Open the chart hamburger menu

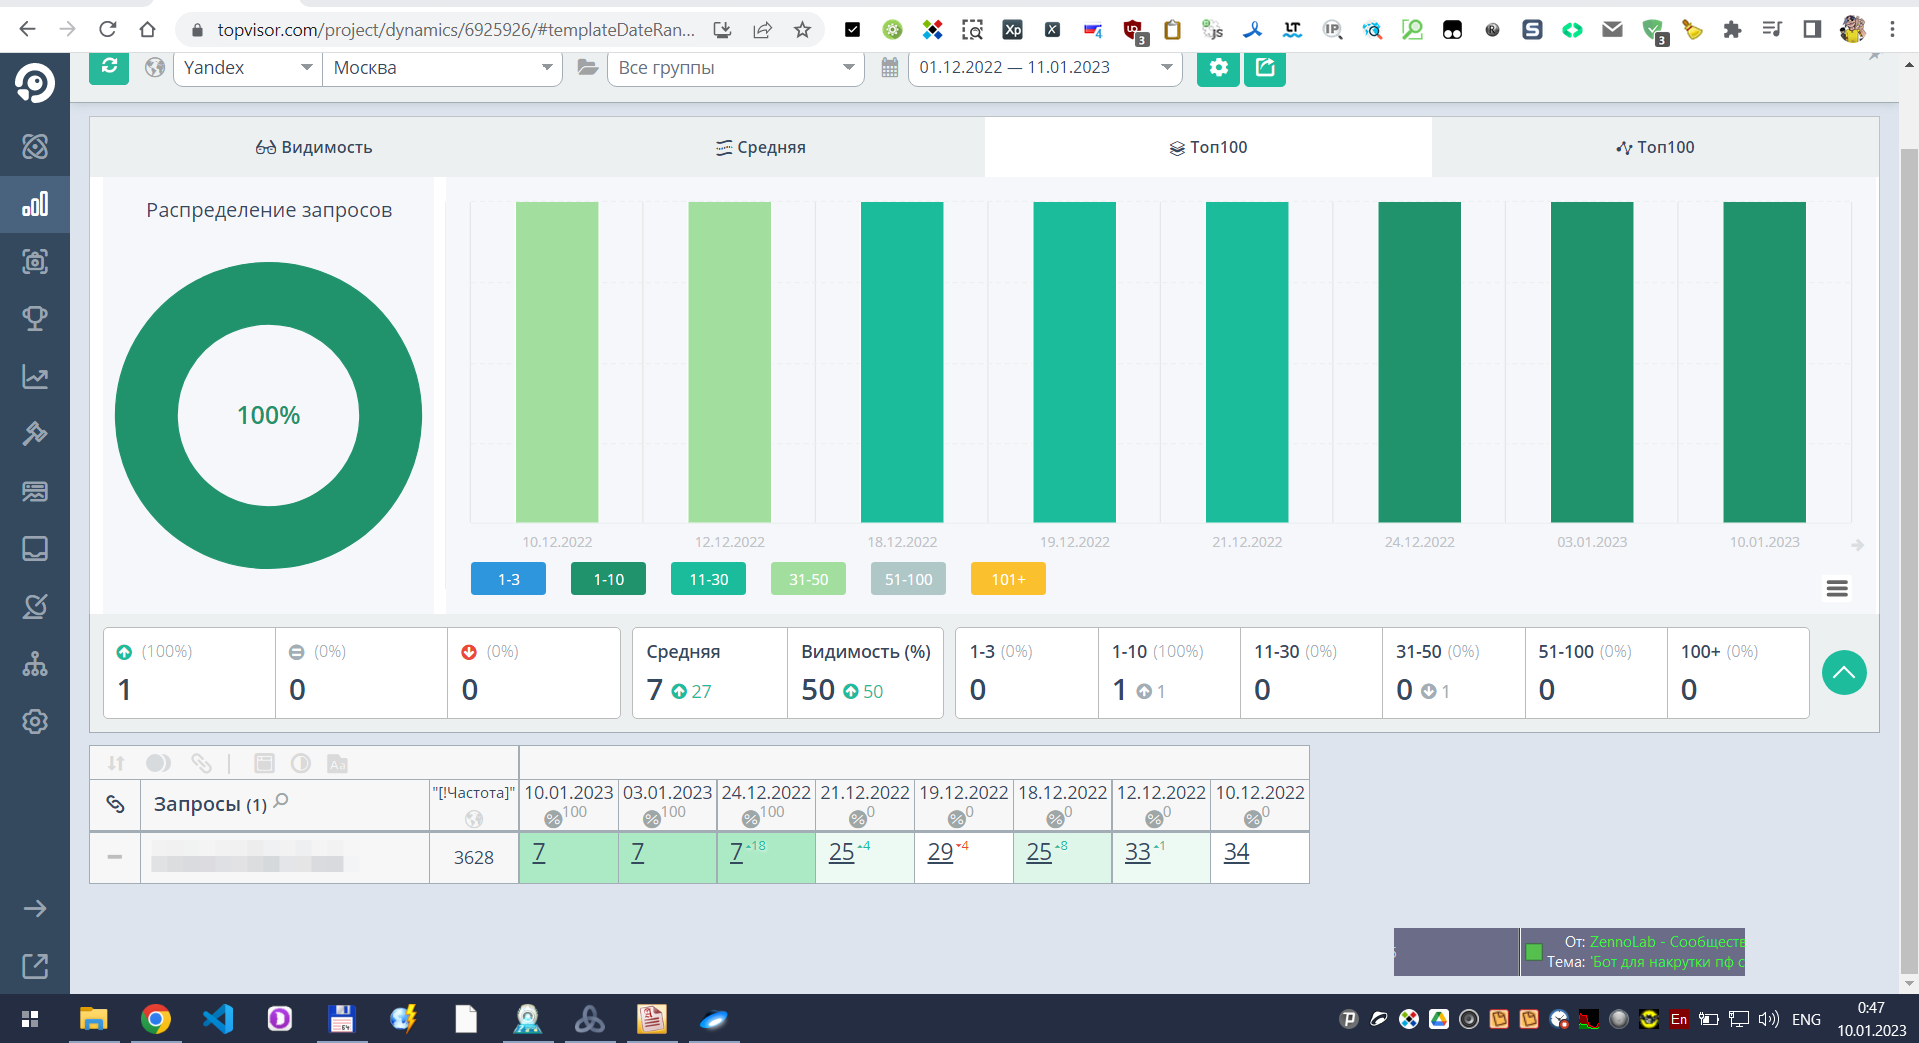1837,588
